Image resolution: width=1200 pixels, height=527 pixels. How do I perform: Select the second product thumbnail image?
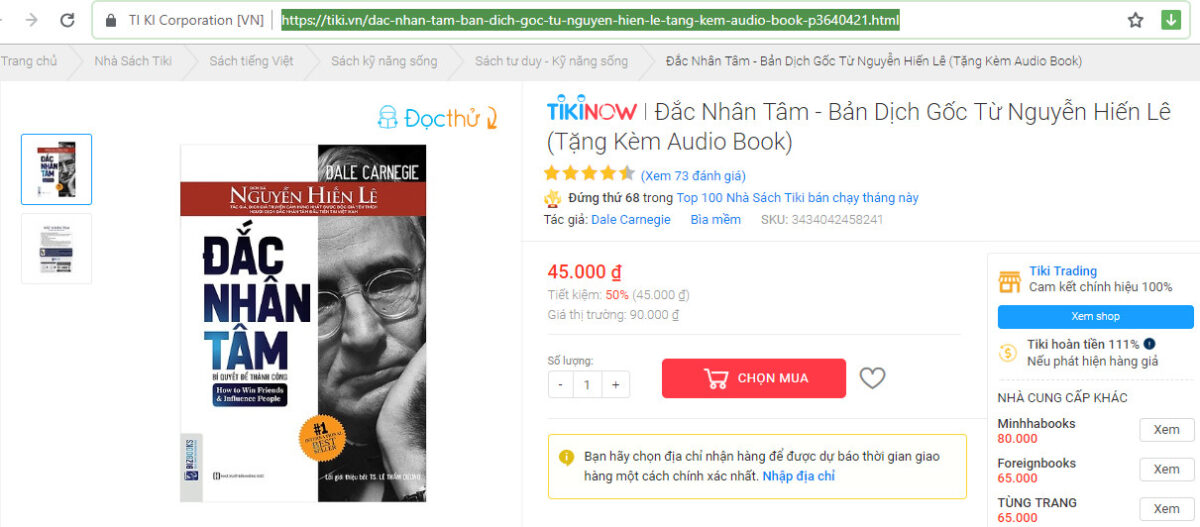pos(56,249)
